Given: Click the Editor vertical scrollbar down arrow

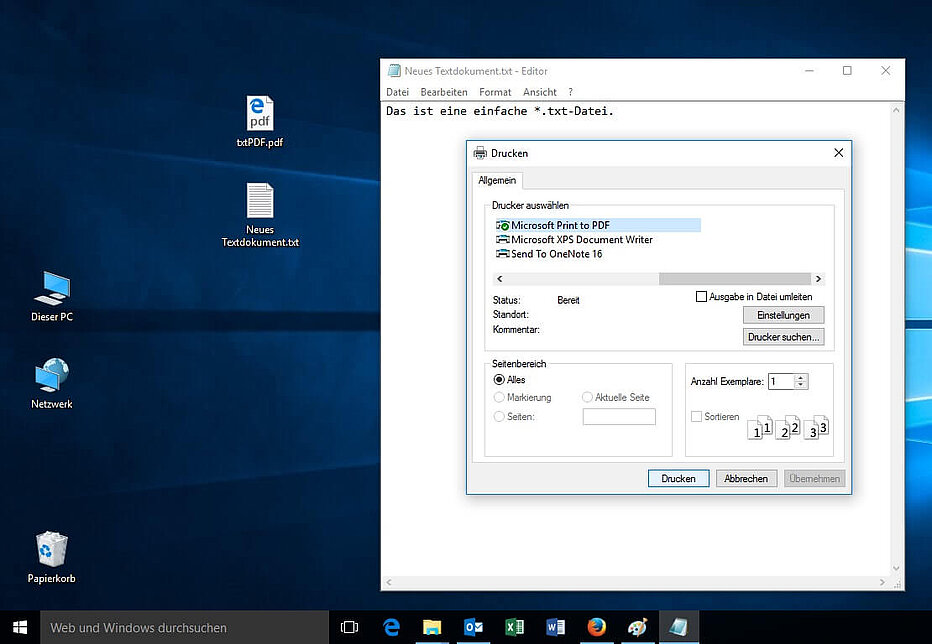Looking at the screenshot, I should click(x=896, y=568).
